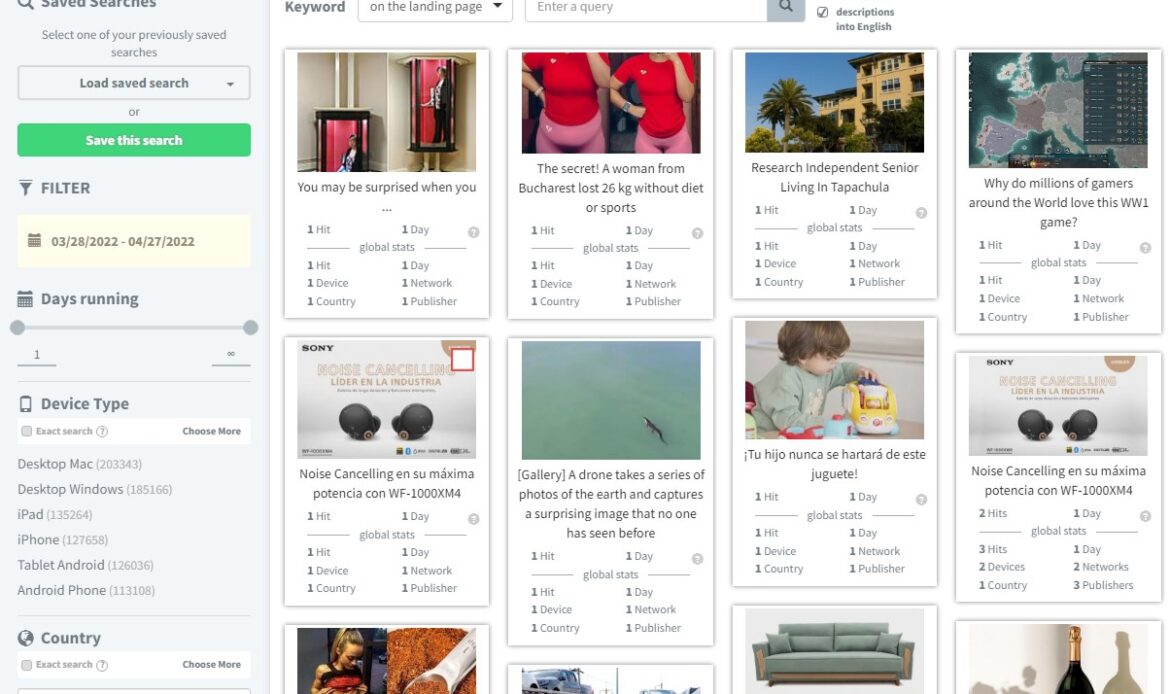Click help icon on the Tapachula Senior Living ad
The image size is (1170, 694).
(x=922, y=213)
